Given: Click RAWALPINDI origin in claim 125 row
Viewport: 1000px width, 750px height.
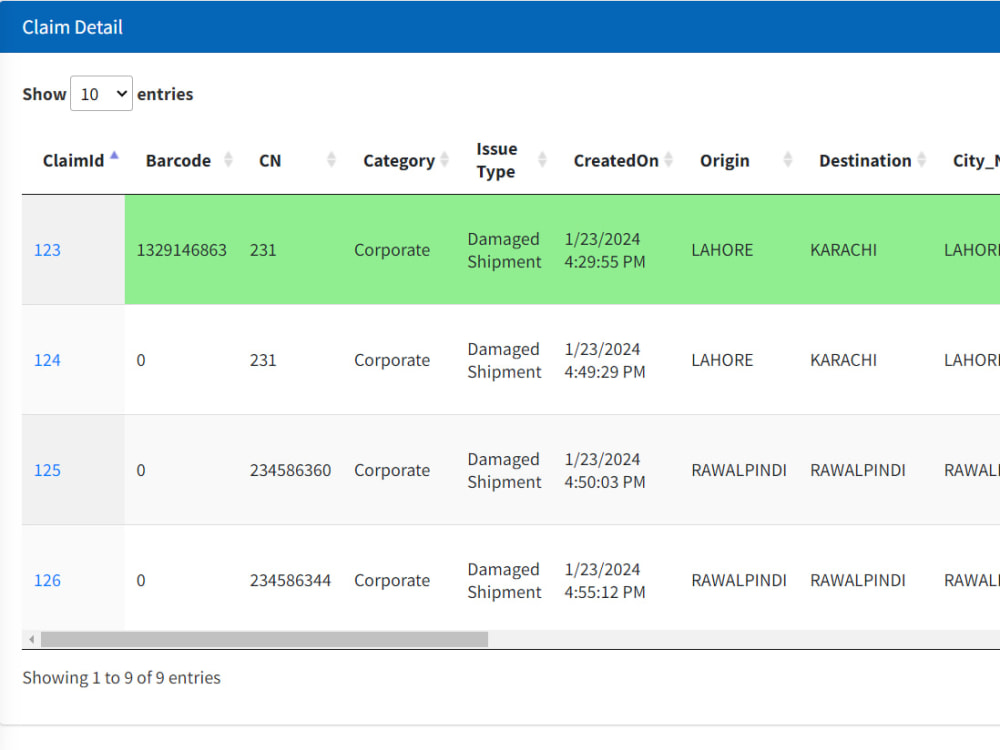Looking at the screenshot, I should click(739, 471).
